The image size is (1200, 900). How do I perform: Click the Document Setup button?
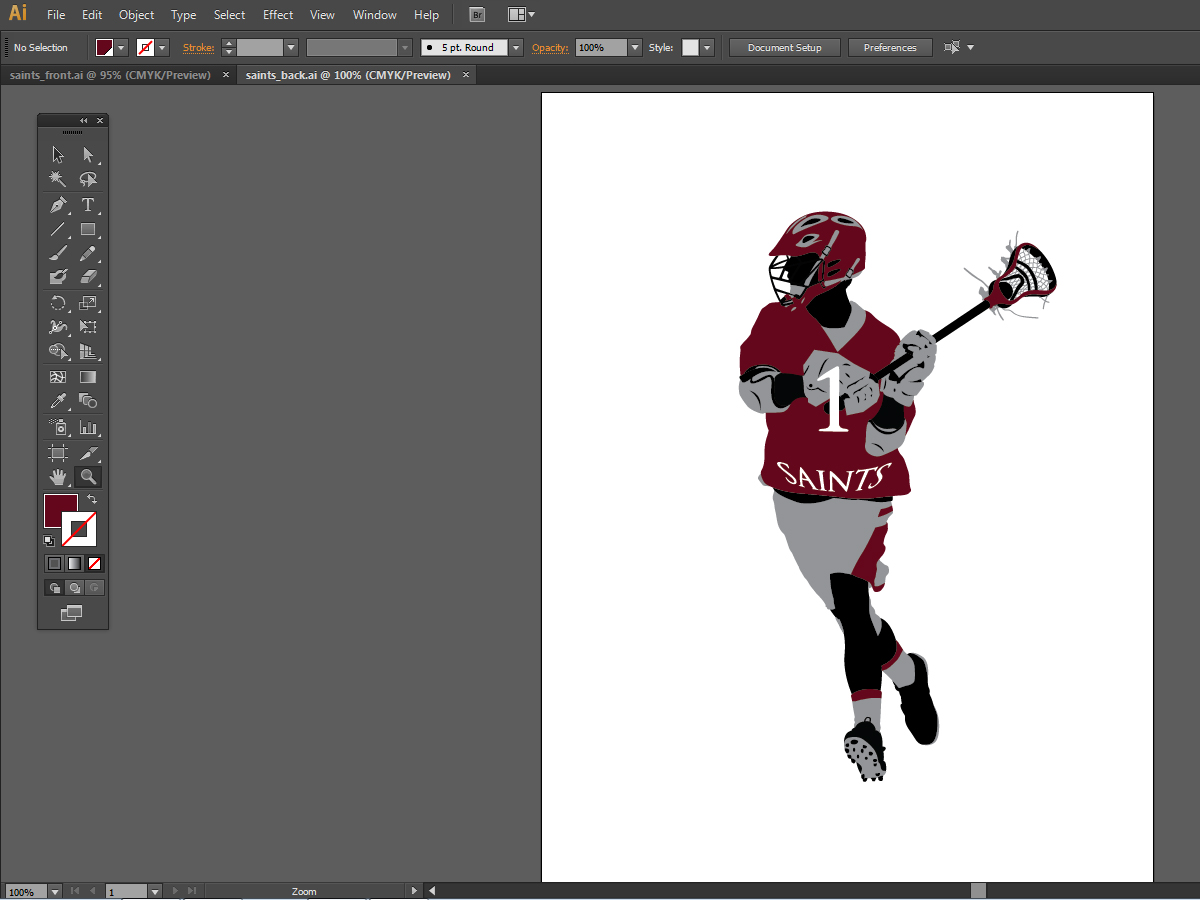coord(784,48)
